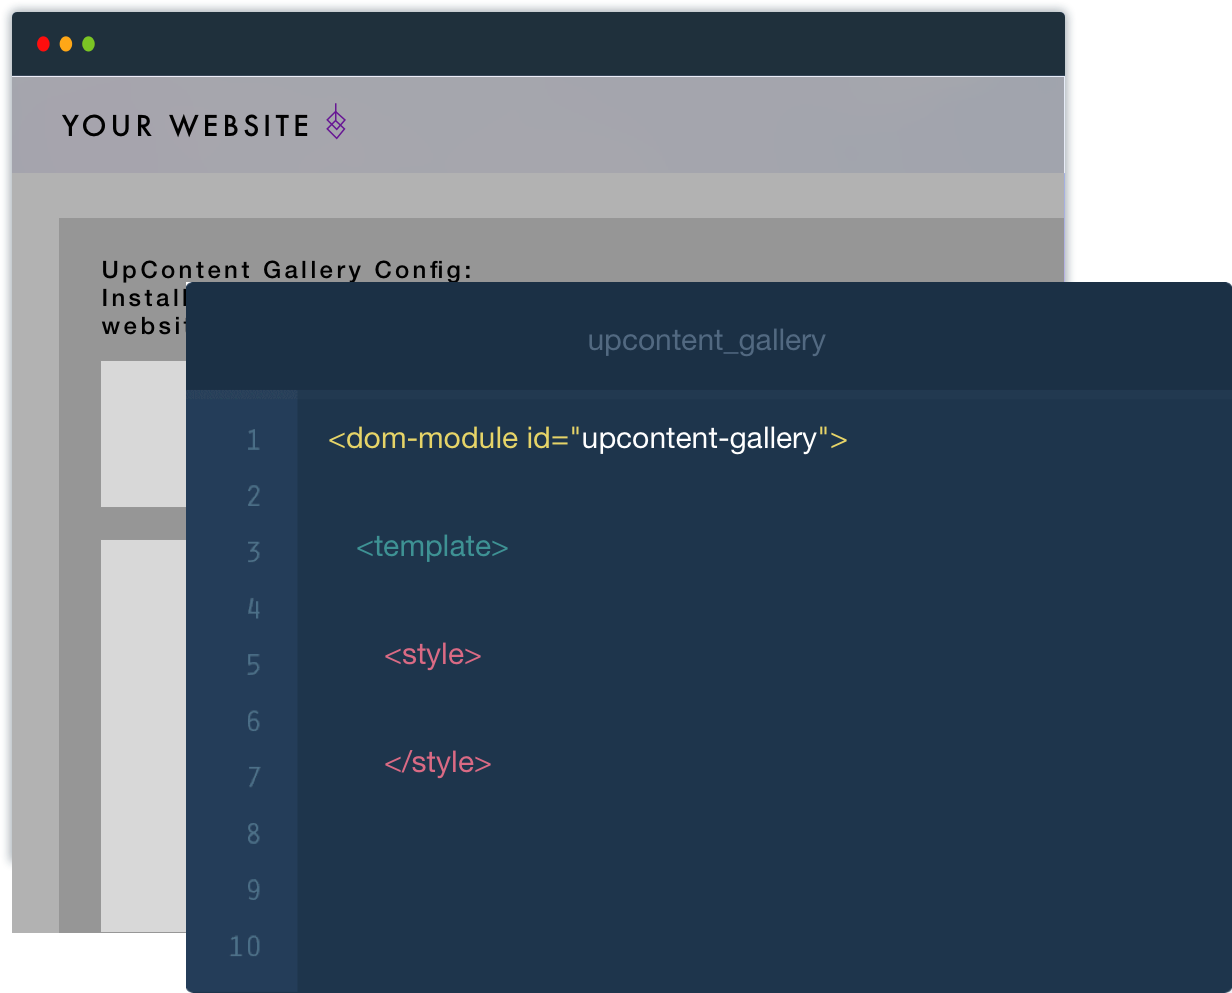Click line number 7 in gutter
The width and height of the screenshot is (1232, 993).
click(253, 777)
